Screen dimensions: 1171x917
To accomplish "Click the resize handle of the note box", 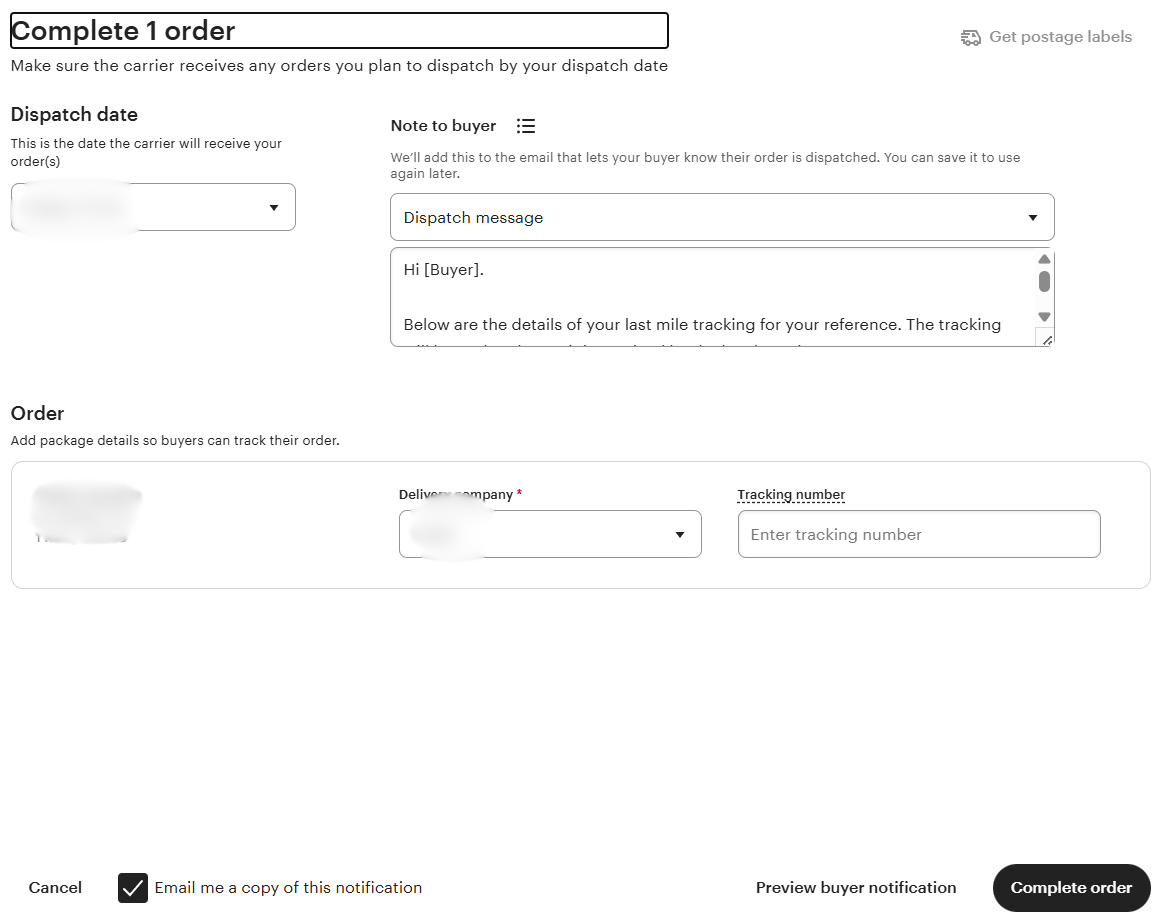I will (x=1046, y=340).
